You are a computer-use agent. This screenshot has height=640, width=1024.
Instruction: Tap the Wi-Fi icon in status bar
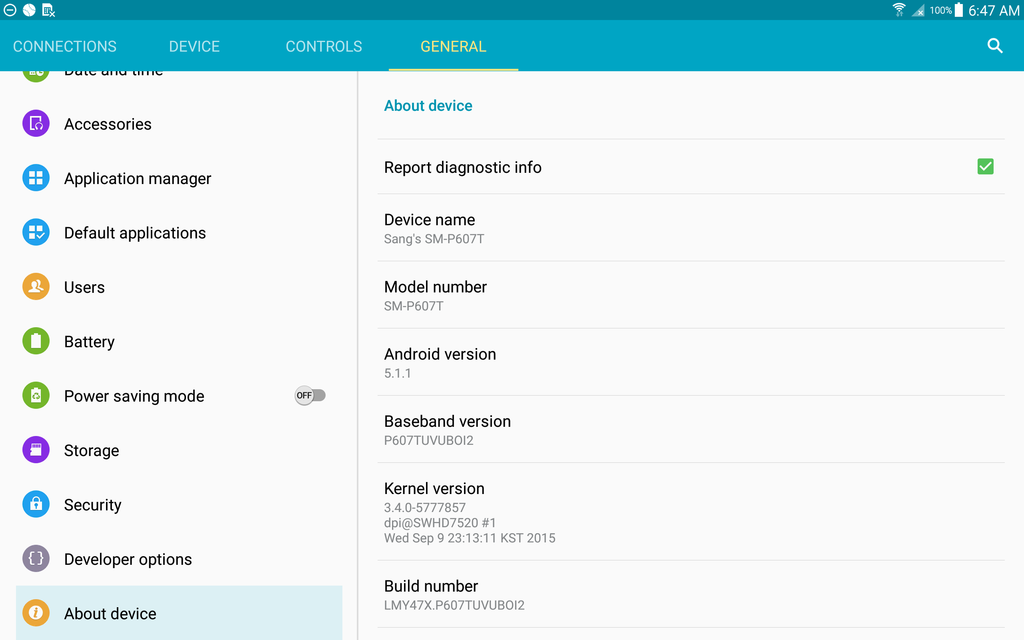[x=899, y=10]
